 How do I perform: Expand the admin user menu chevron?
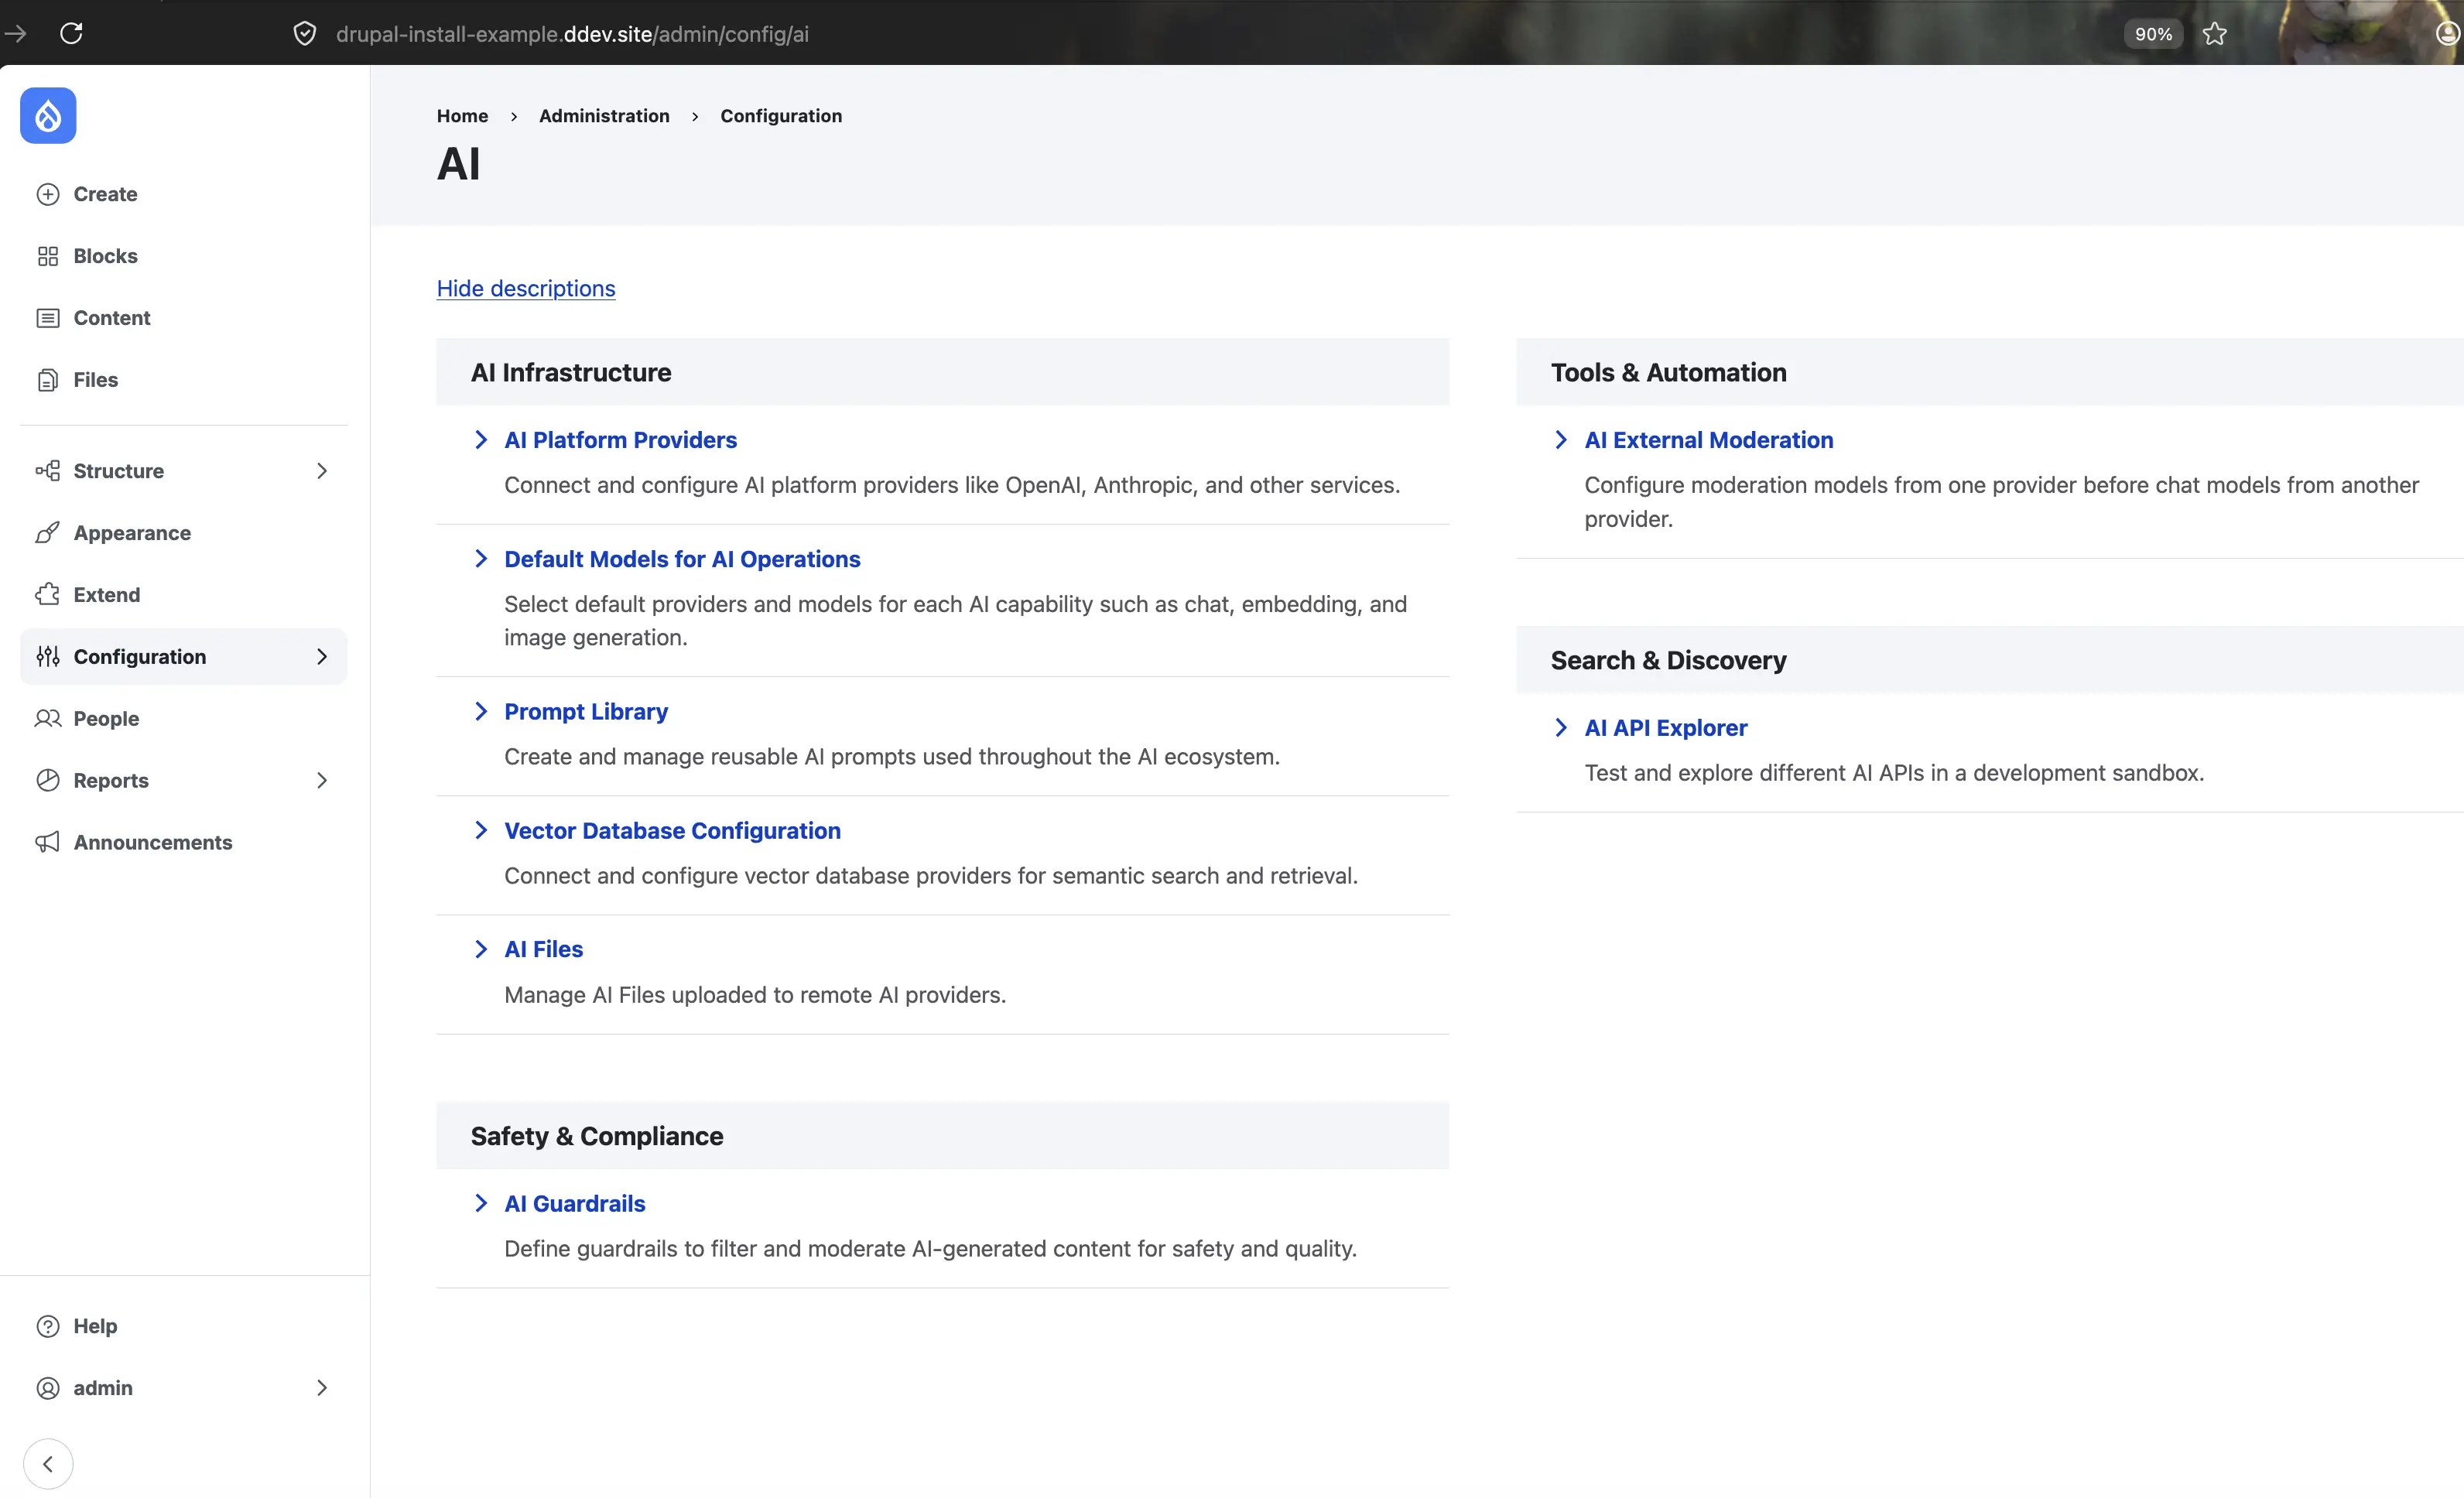[322, 1388]
